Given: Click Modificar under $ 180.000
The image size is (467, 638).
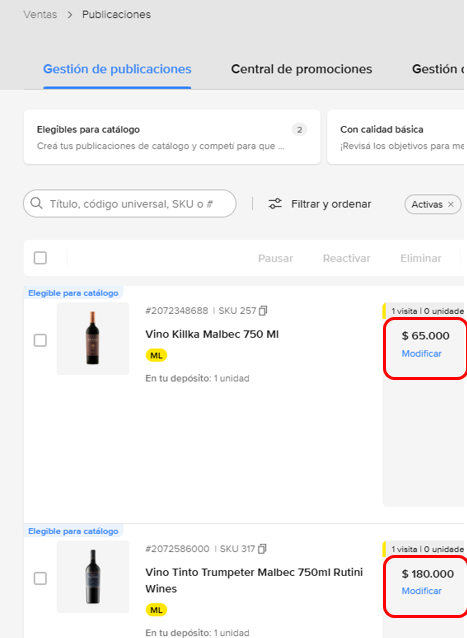Looking at the screenshot, I should pos(421,591).
